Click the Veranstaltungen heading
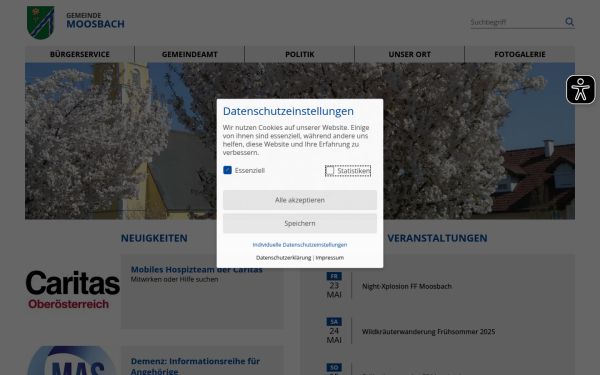This screenshot has width=600, height=375. click(437, 238)
